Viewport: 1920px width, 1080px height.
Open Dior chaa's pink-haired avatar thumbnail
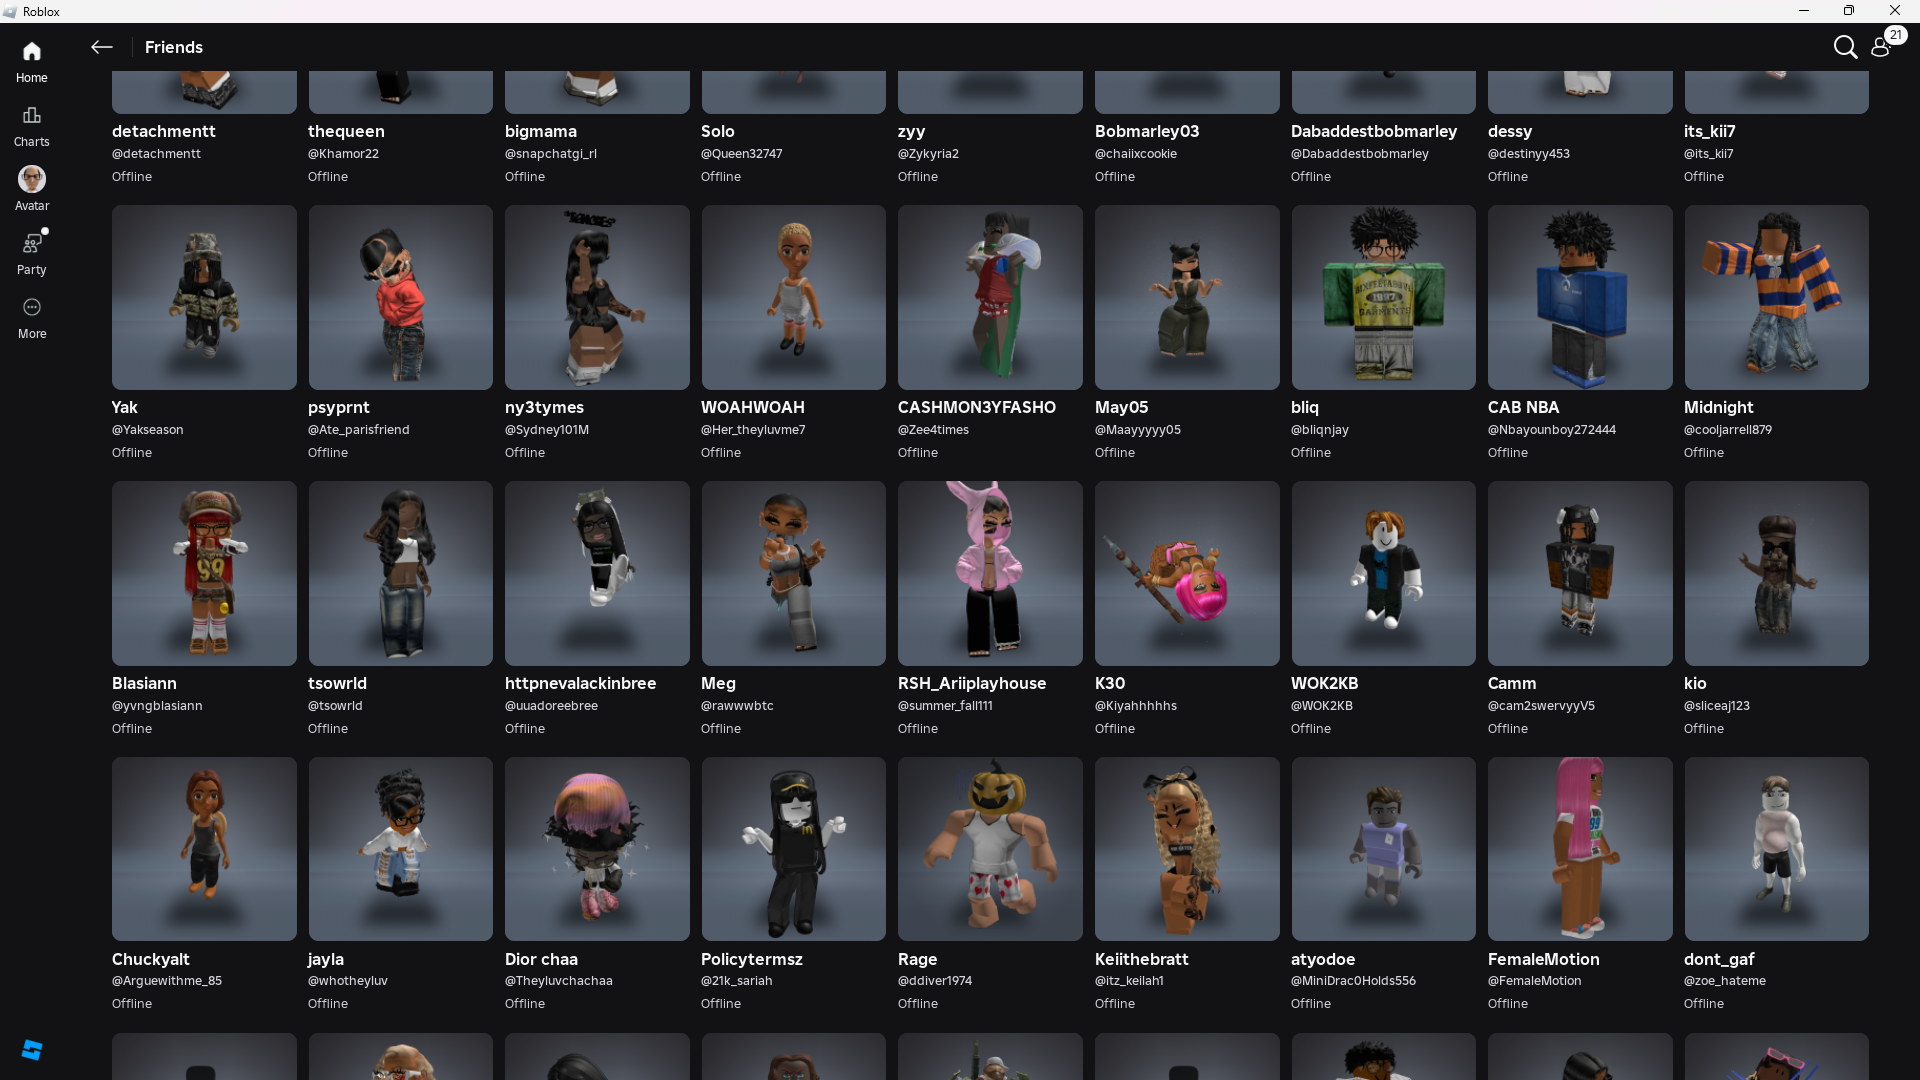(597, 848)
